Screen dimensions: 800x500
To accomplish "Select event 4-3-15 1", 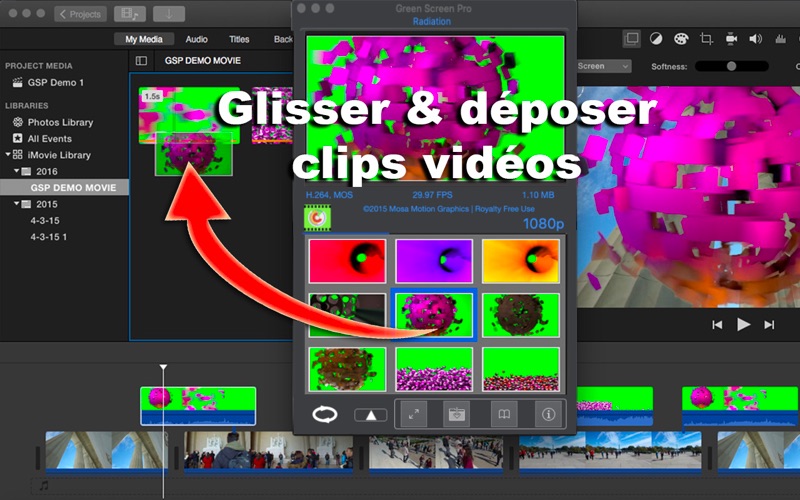I will pyautogui.click(x=48, y=237).
